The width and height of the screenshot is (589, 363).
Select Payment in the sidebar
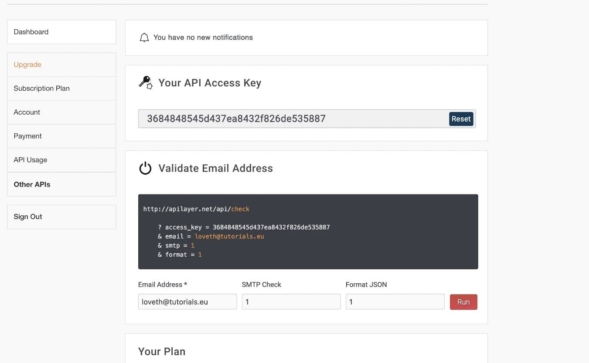62,136
